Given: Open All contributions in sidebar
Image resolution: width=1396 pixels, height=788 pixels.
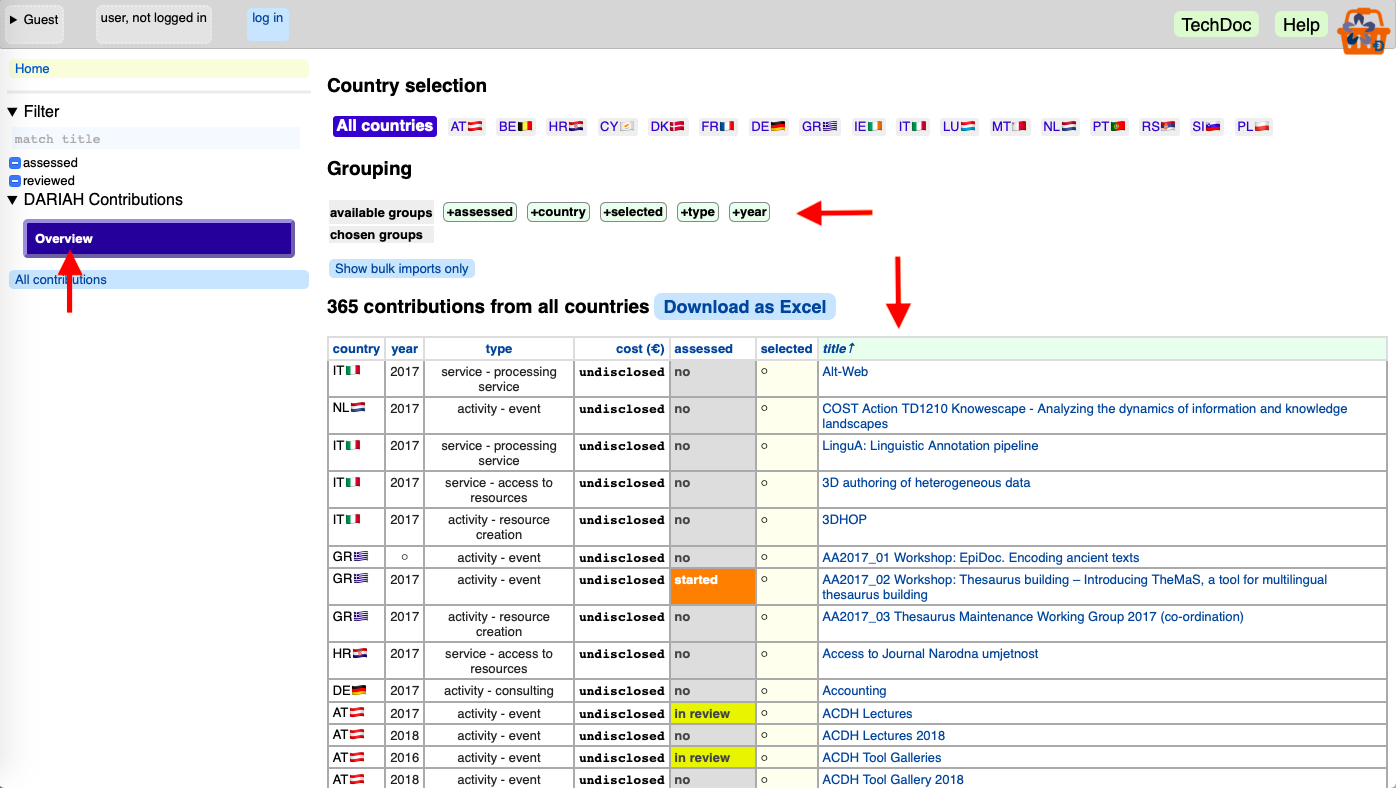Looking at the screenshot, I should click(x=159, y=280).
